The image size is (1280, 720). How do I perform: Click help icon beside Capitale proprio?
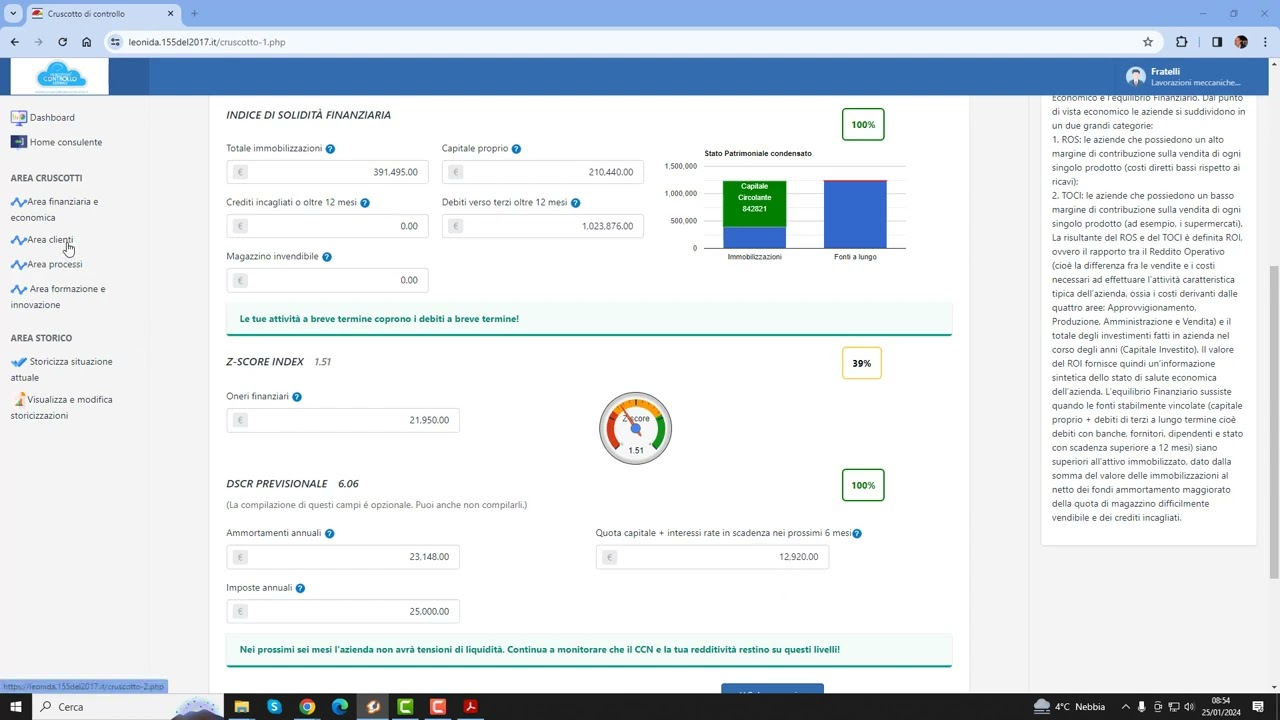click(516, 149)
